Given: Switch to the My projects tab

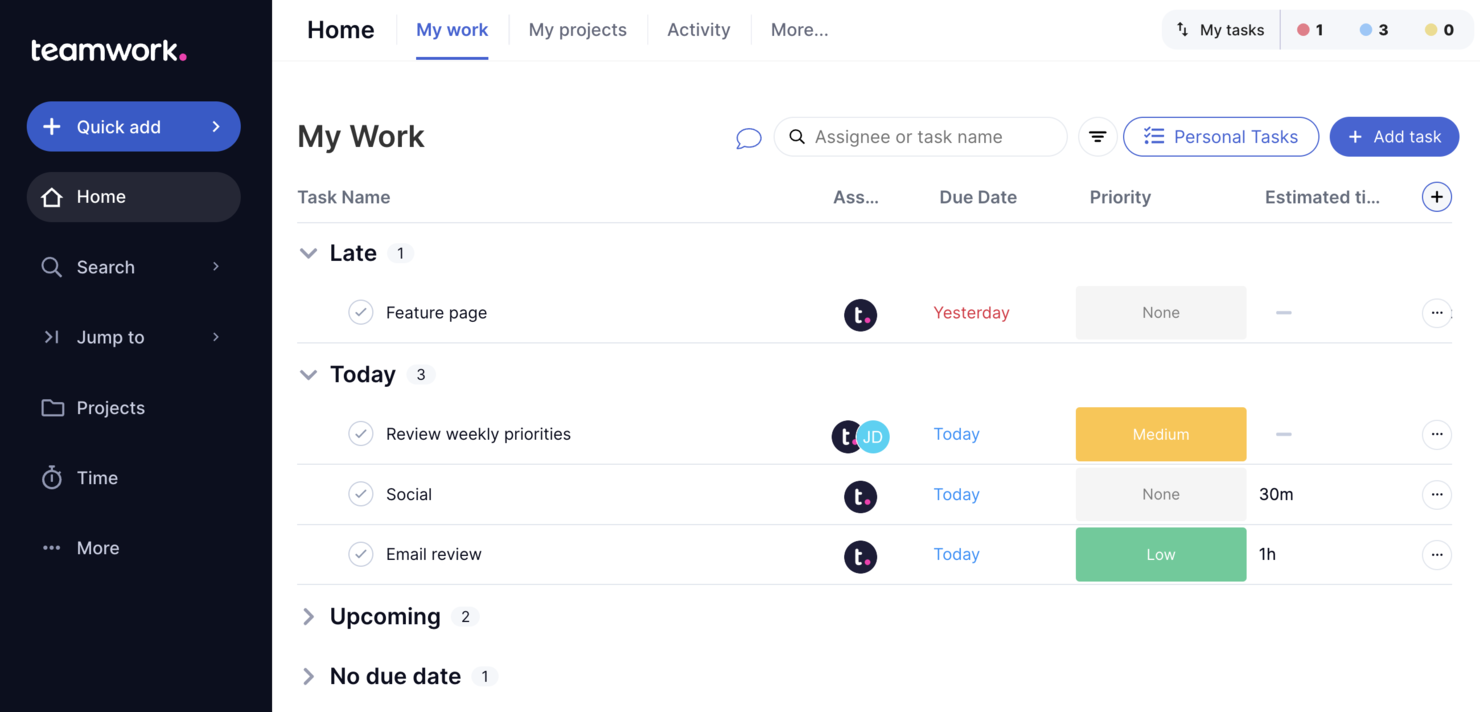Looking at the screenshot, I should pos(577,29).
